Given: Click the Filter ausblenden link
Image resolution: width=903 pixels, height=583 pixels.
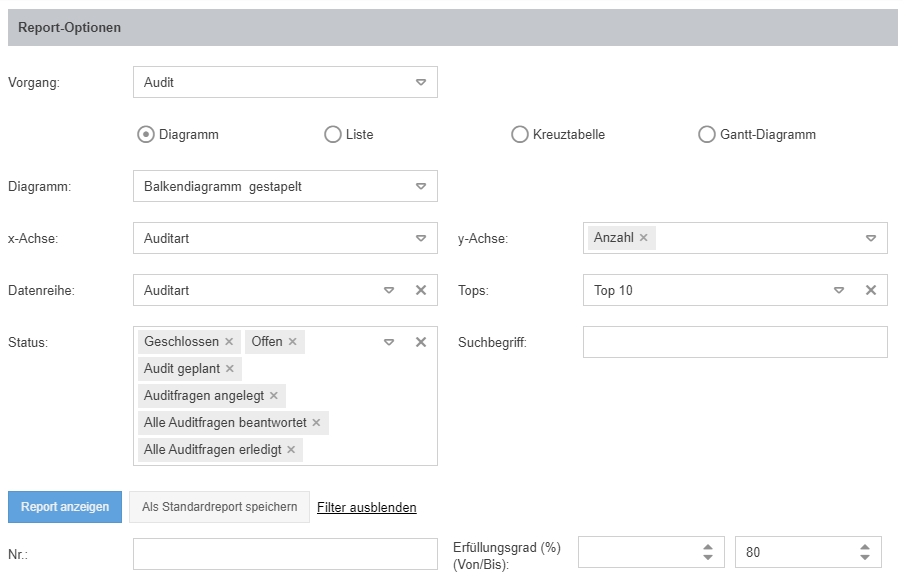Looking at the screenshot, I should click(x=367, y=508).
